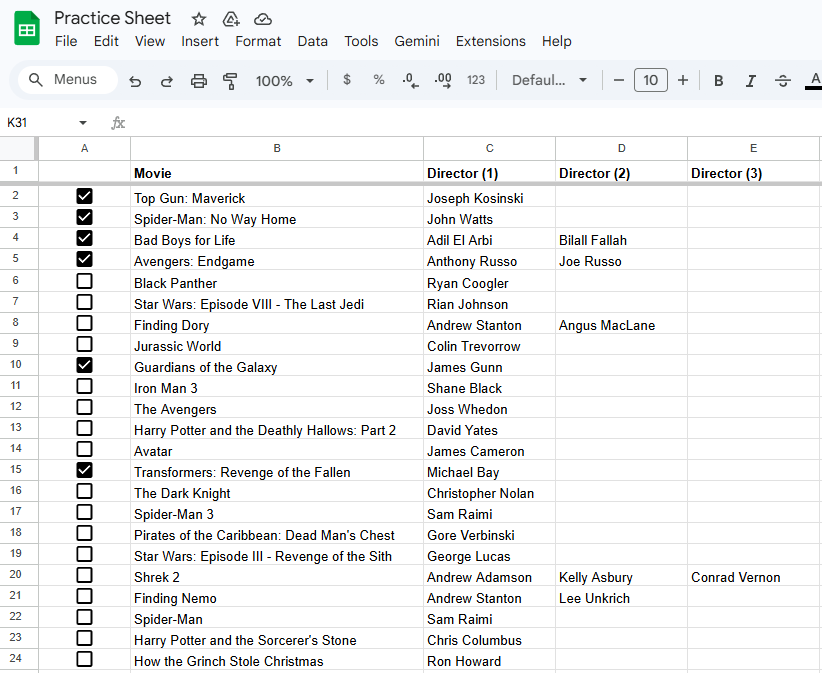This screenshot has width=822, height=673.
Task: Activate the Paint format tool
Action: [230, 81]
